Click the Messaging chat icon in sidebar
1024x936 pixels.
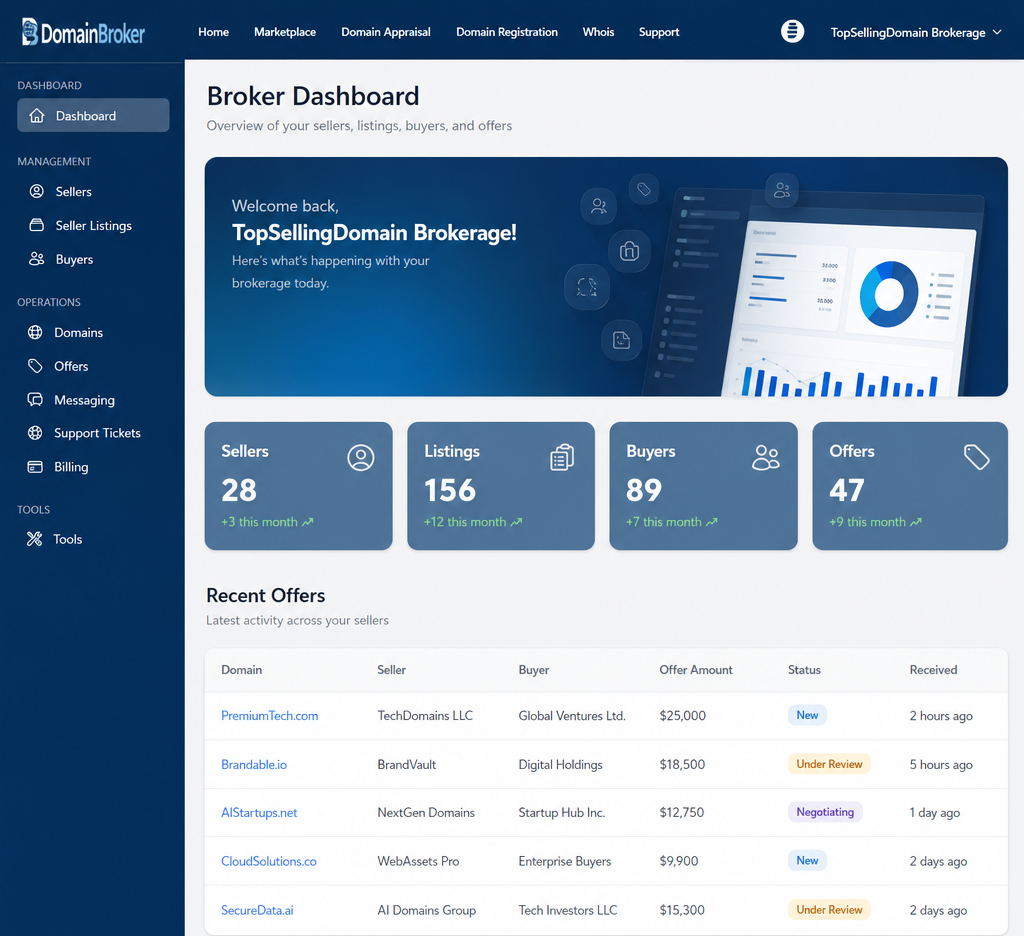pos(35,400)
